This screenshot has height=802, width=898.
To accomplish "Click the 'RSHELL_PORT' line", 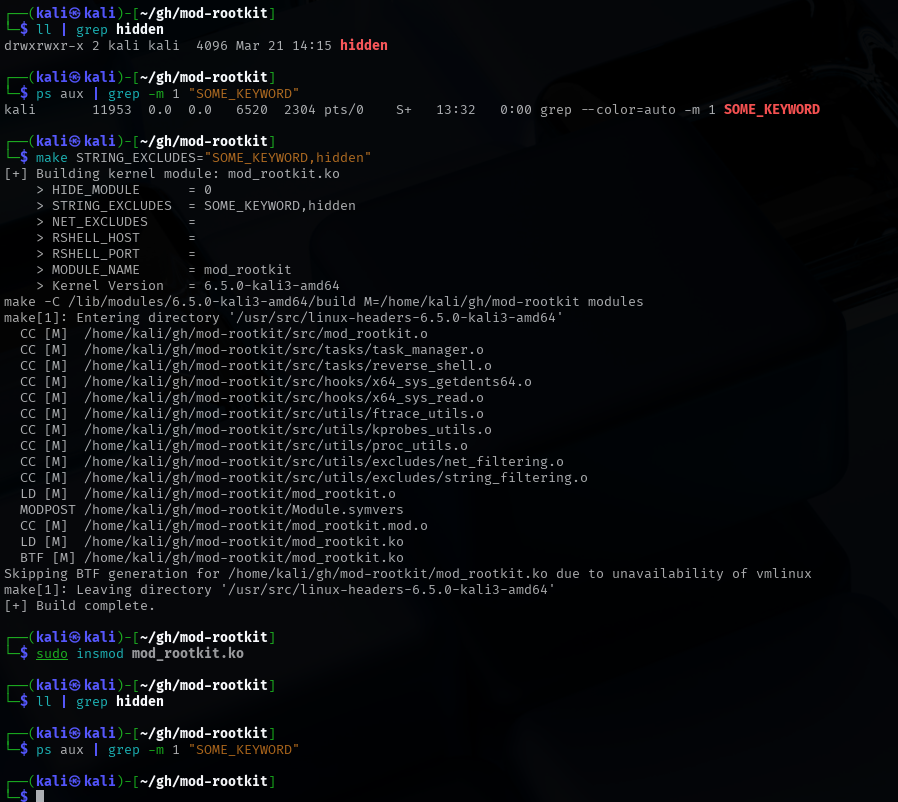I will tap(116, 254).
